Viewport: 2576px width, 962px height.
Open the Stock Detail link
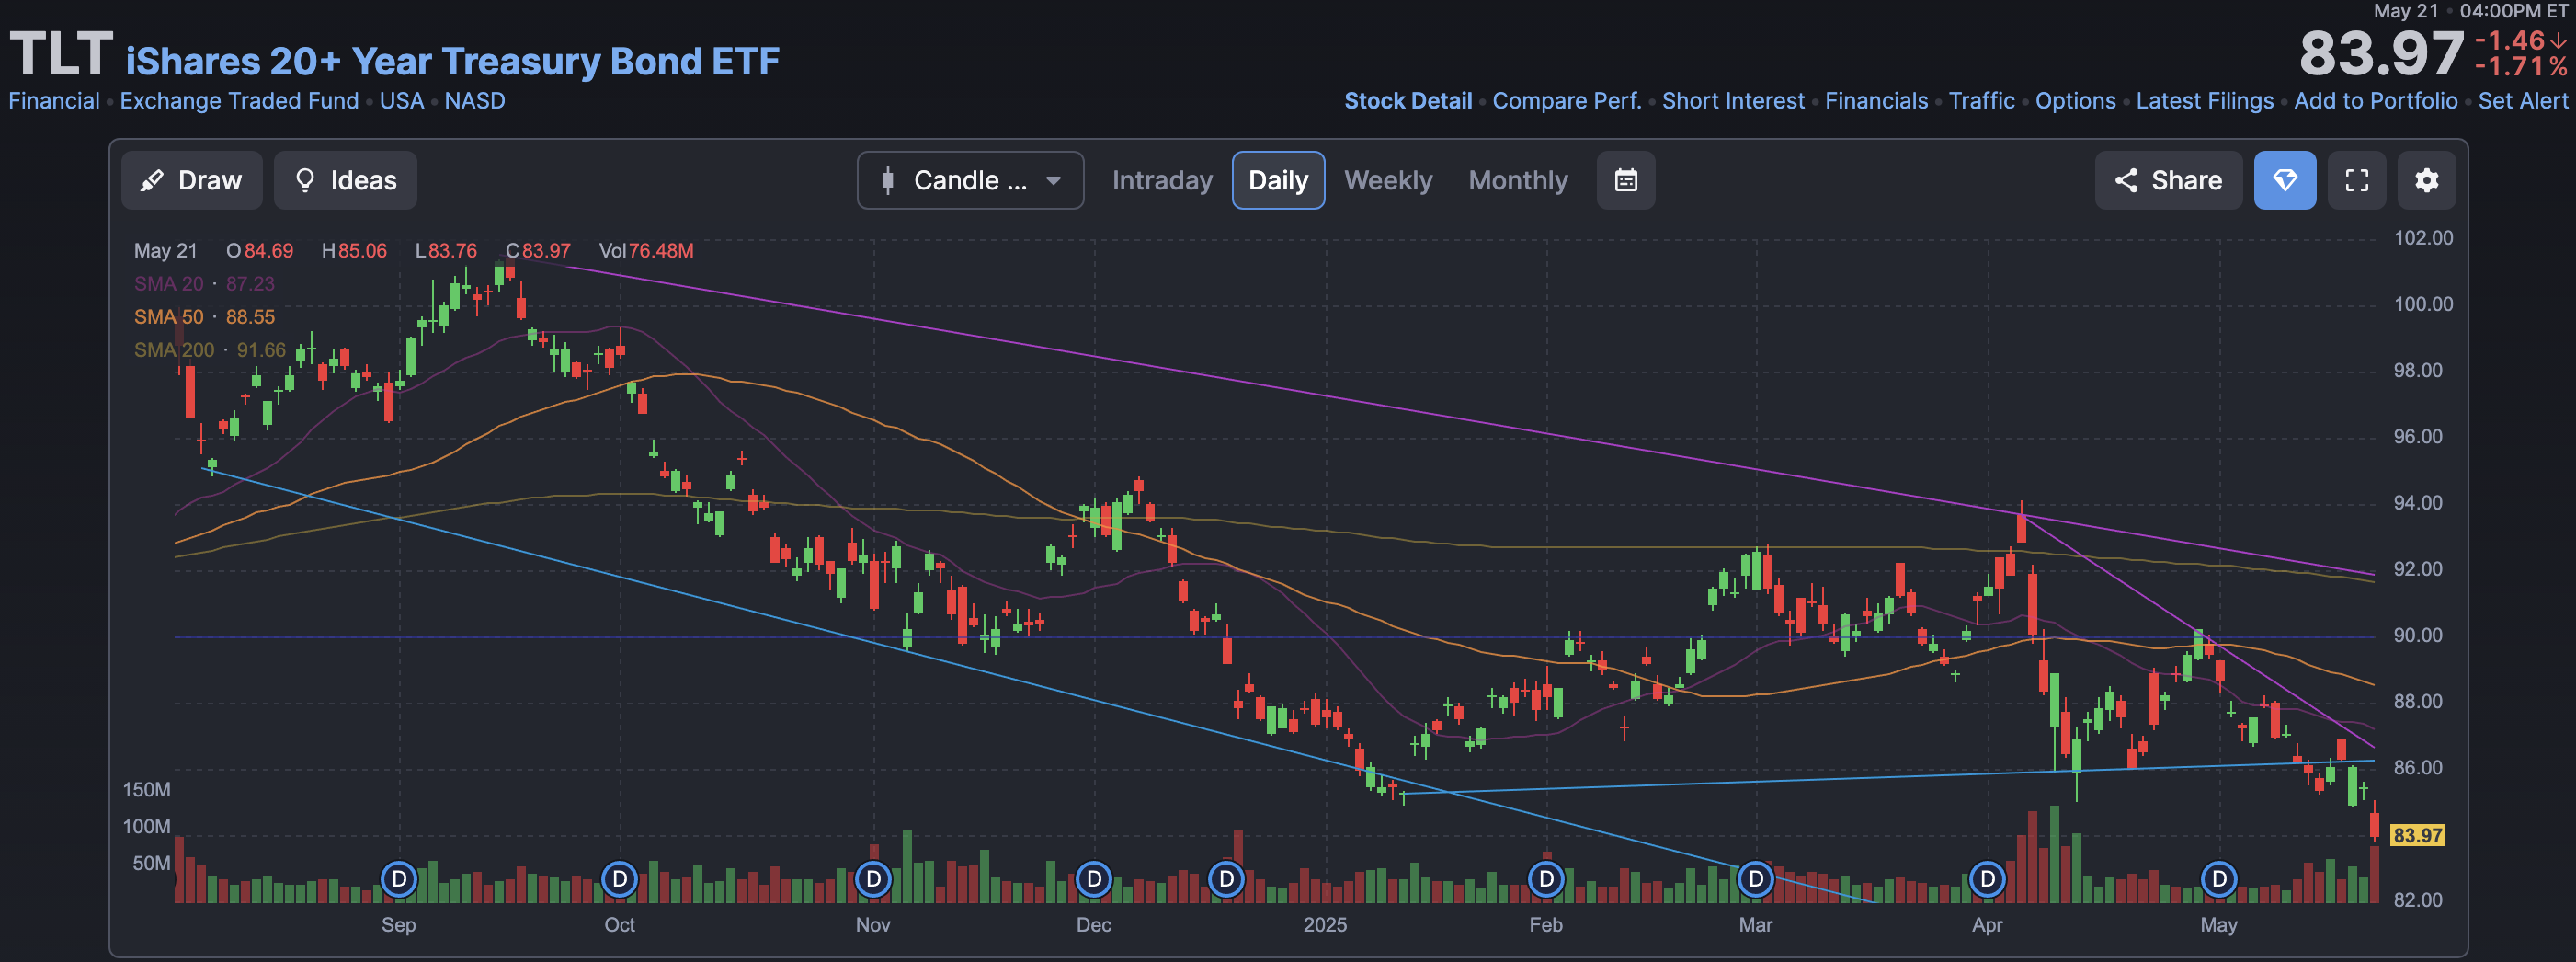[x=1407, y=101]
